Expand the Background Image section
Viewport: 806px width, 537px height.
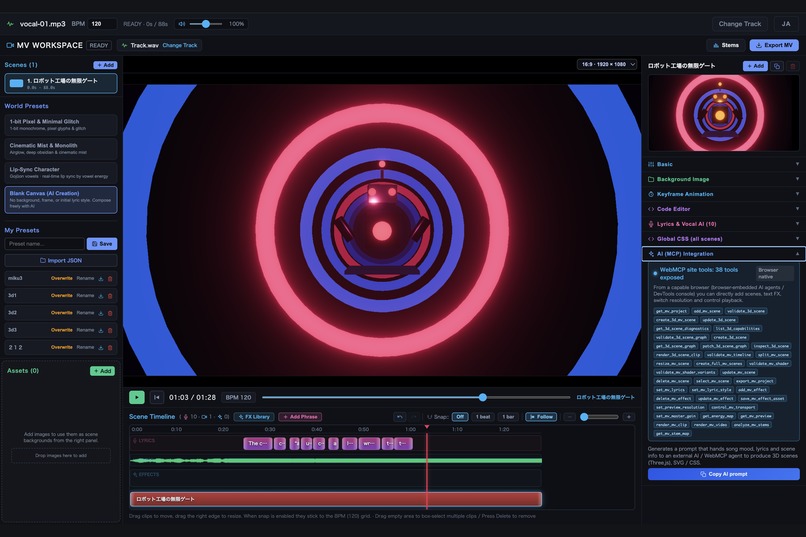click(723, 179)
